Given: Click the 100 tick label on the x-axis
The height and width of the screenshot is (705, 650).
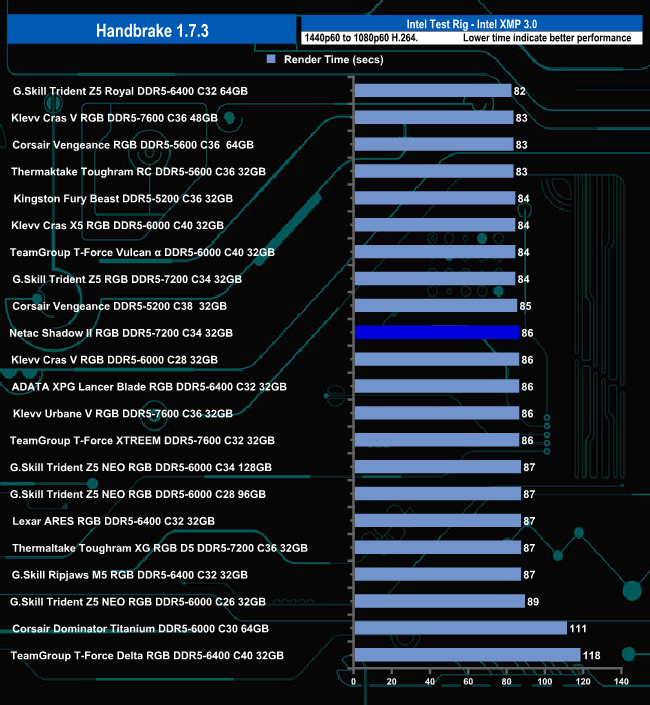Looking at the screenshot, I should click(x=545, y=682).
